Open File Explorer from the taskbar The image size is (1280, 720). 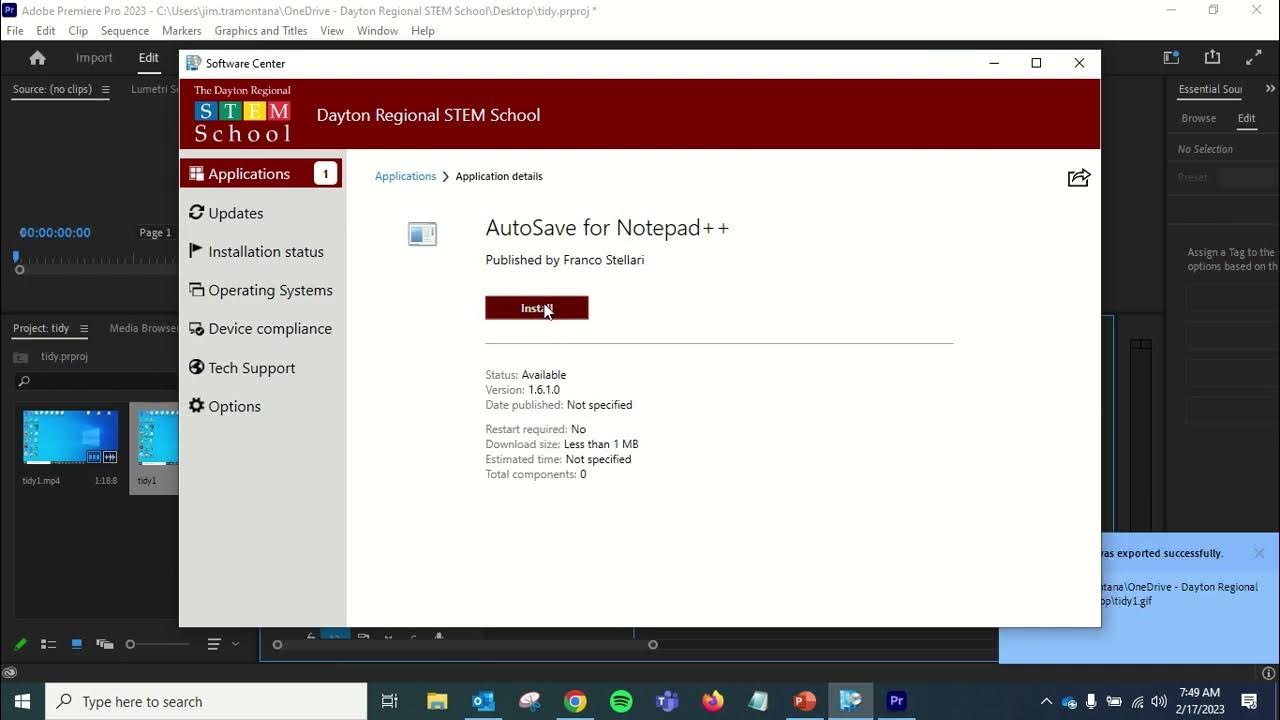(437, 701)
